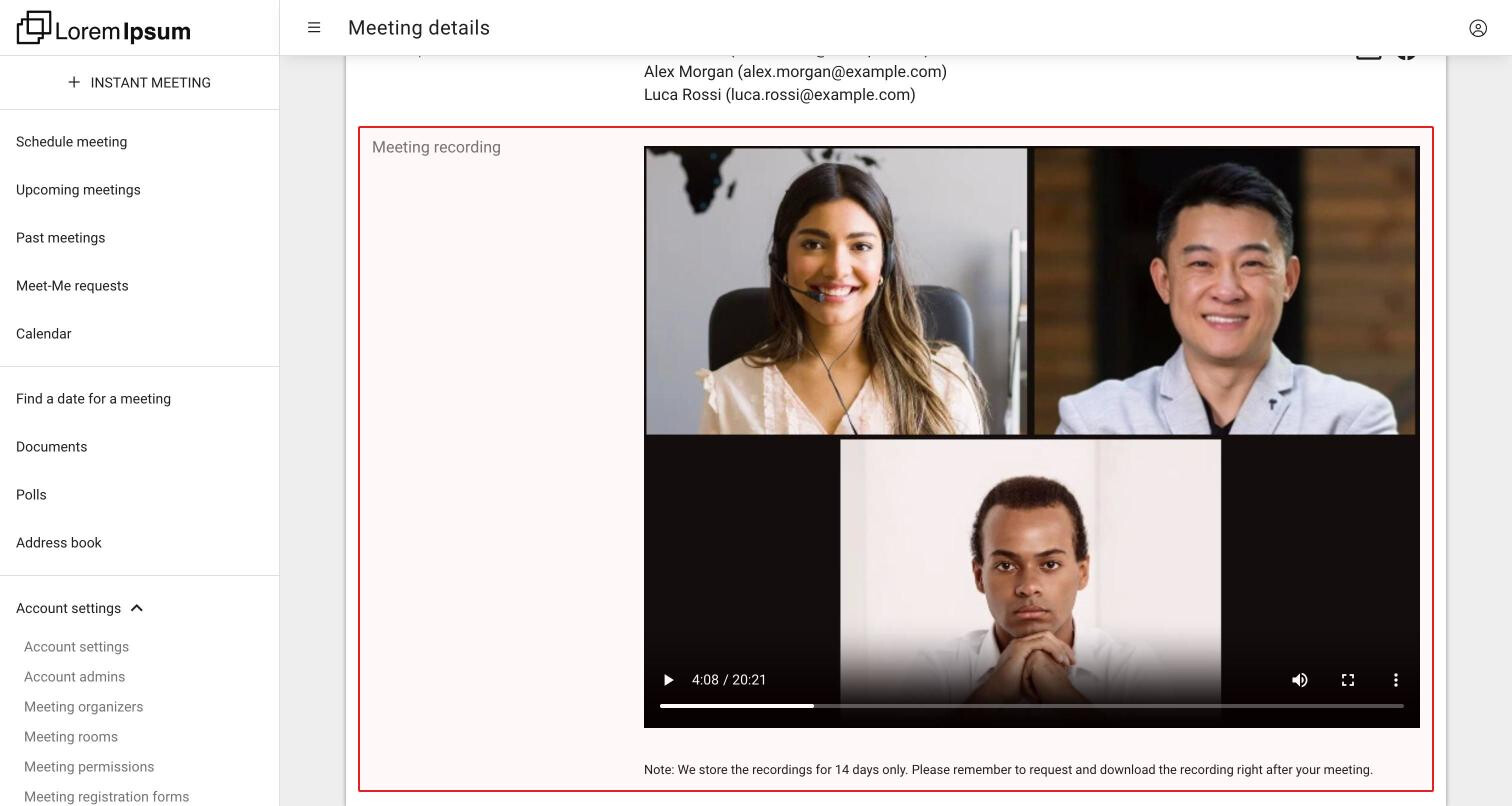Click the smiling man in blazer video tile
The width and height of the screenshot is (1512, 806).
pos(1225,291)
